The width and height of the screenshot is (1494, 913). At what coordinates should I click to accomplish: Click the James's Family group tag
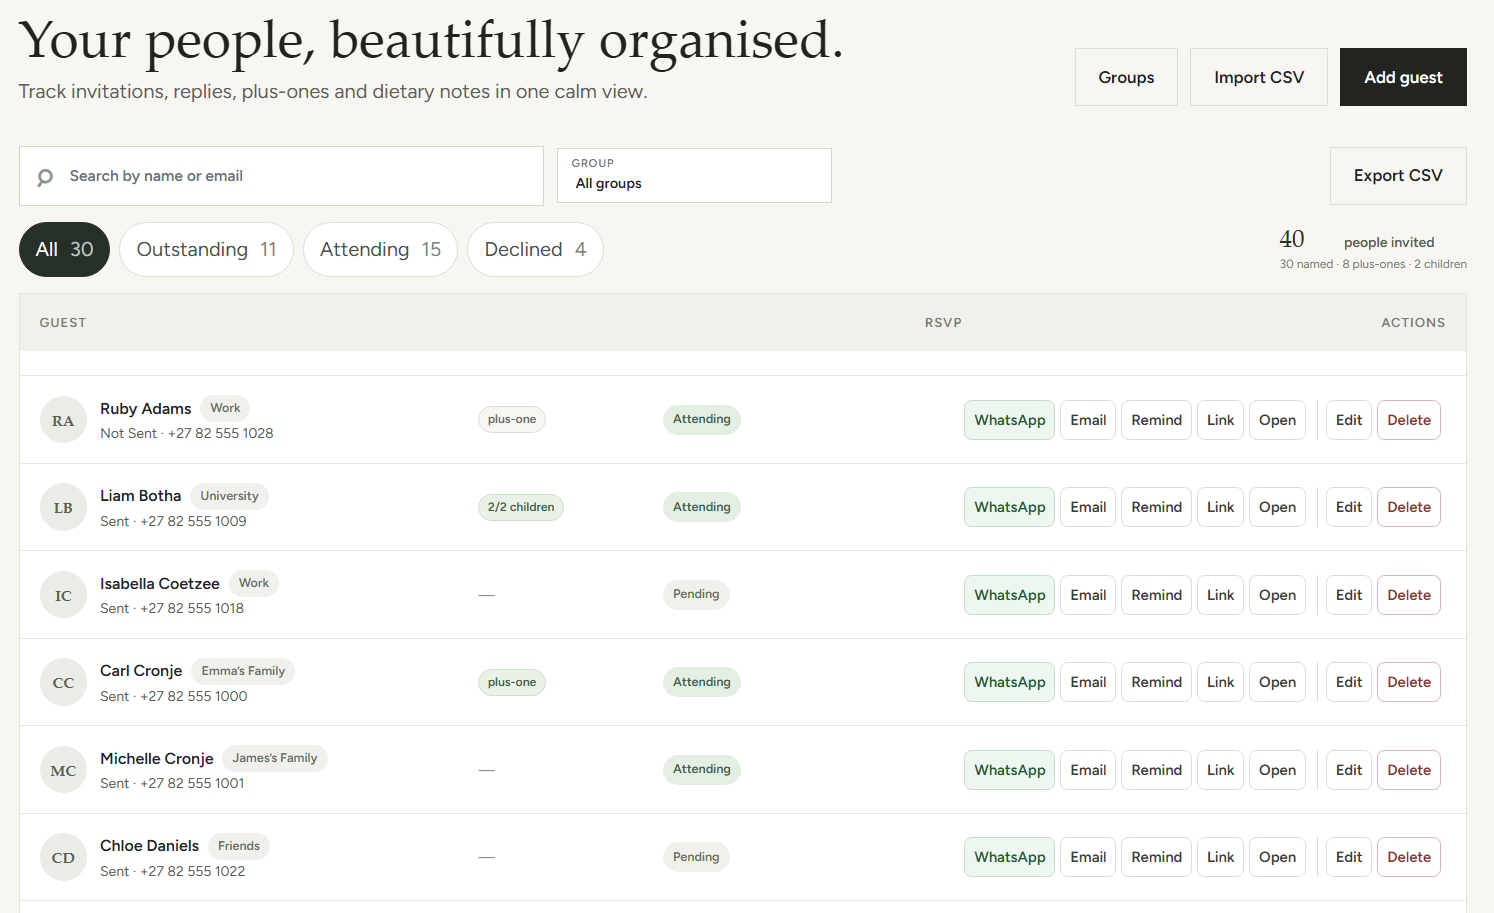tap(275, 758)
